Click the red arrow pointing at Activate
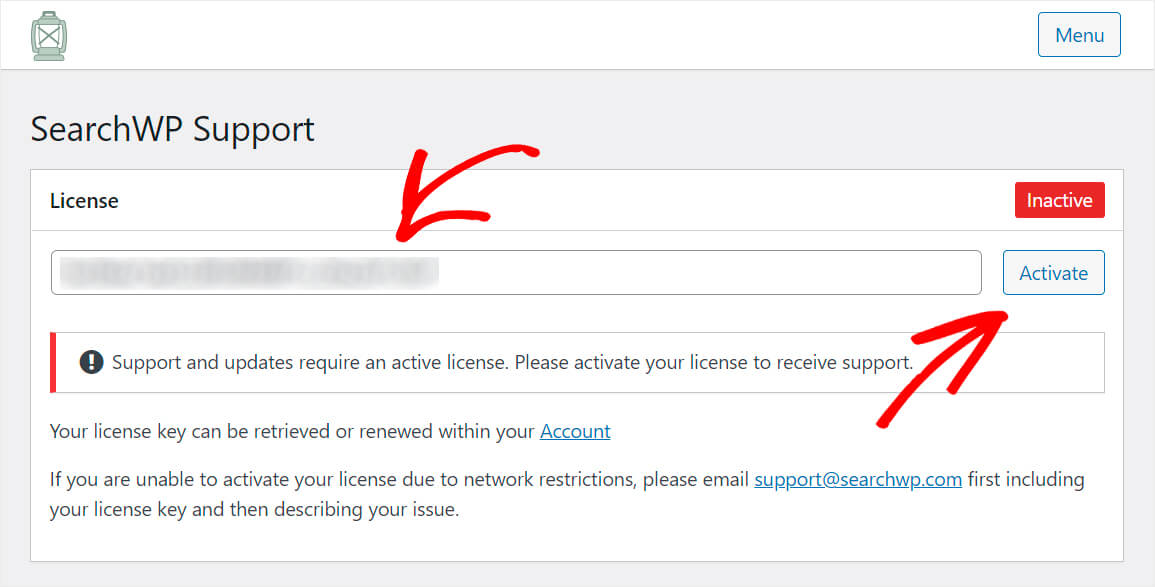 click(x=943, y=367)
